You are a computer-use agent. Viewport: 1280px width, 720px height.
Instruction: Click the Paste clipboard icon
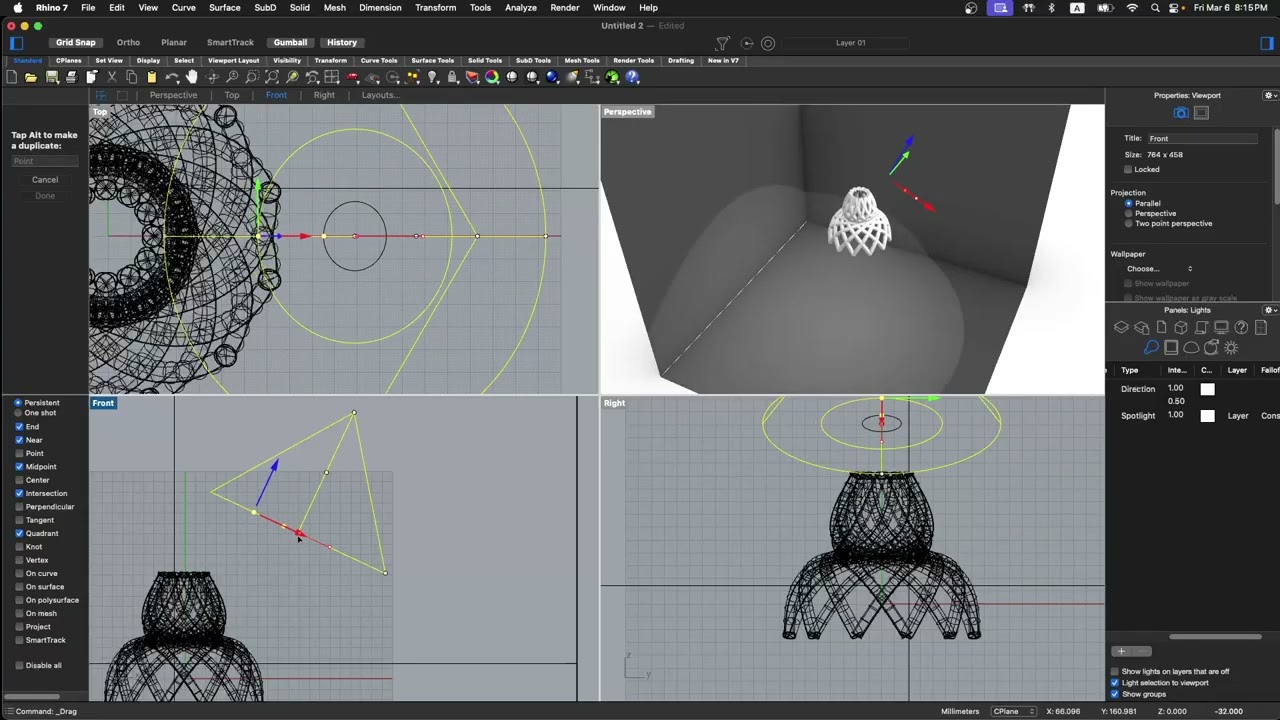(x=152, y=77)
